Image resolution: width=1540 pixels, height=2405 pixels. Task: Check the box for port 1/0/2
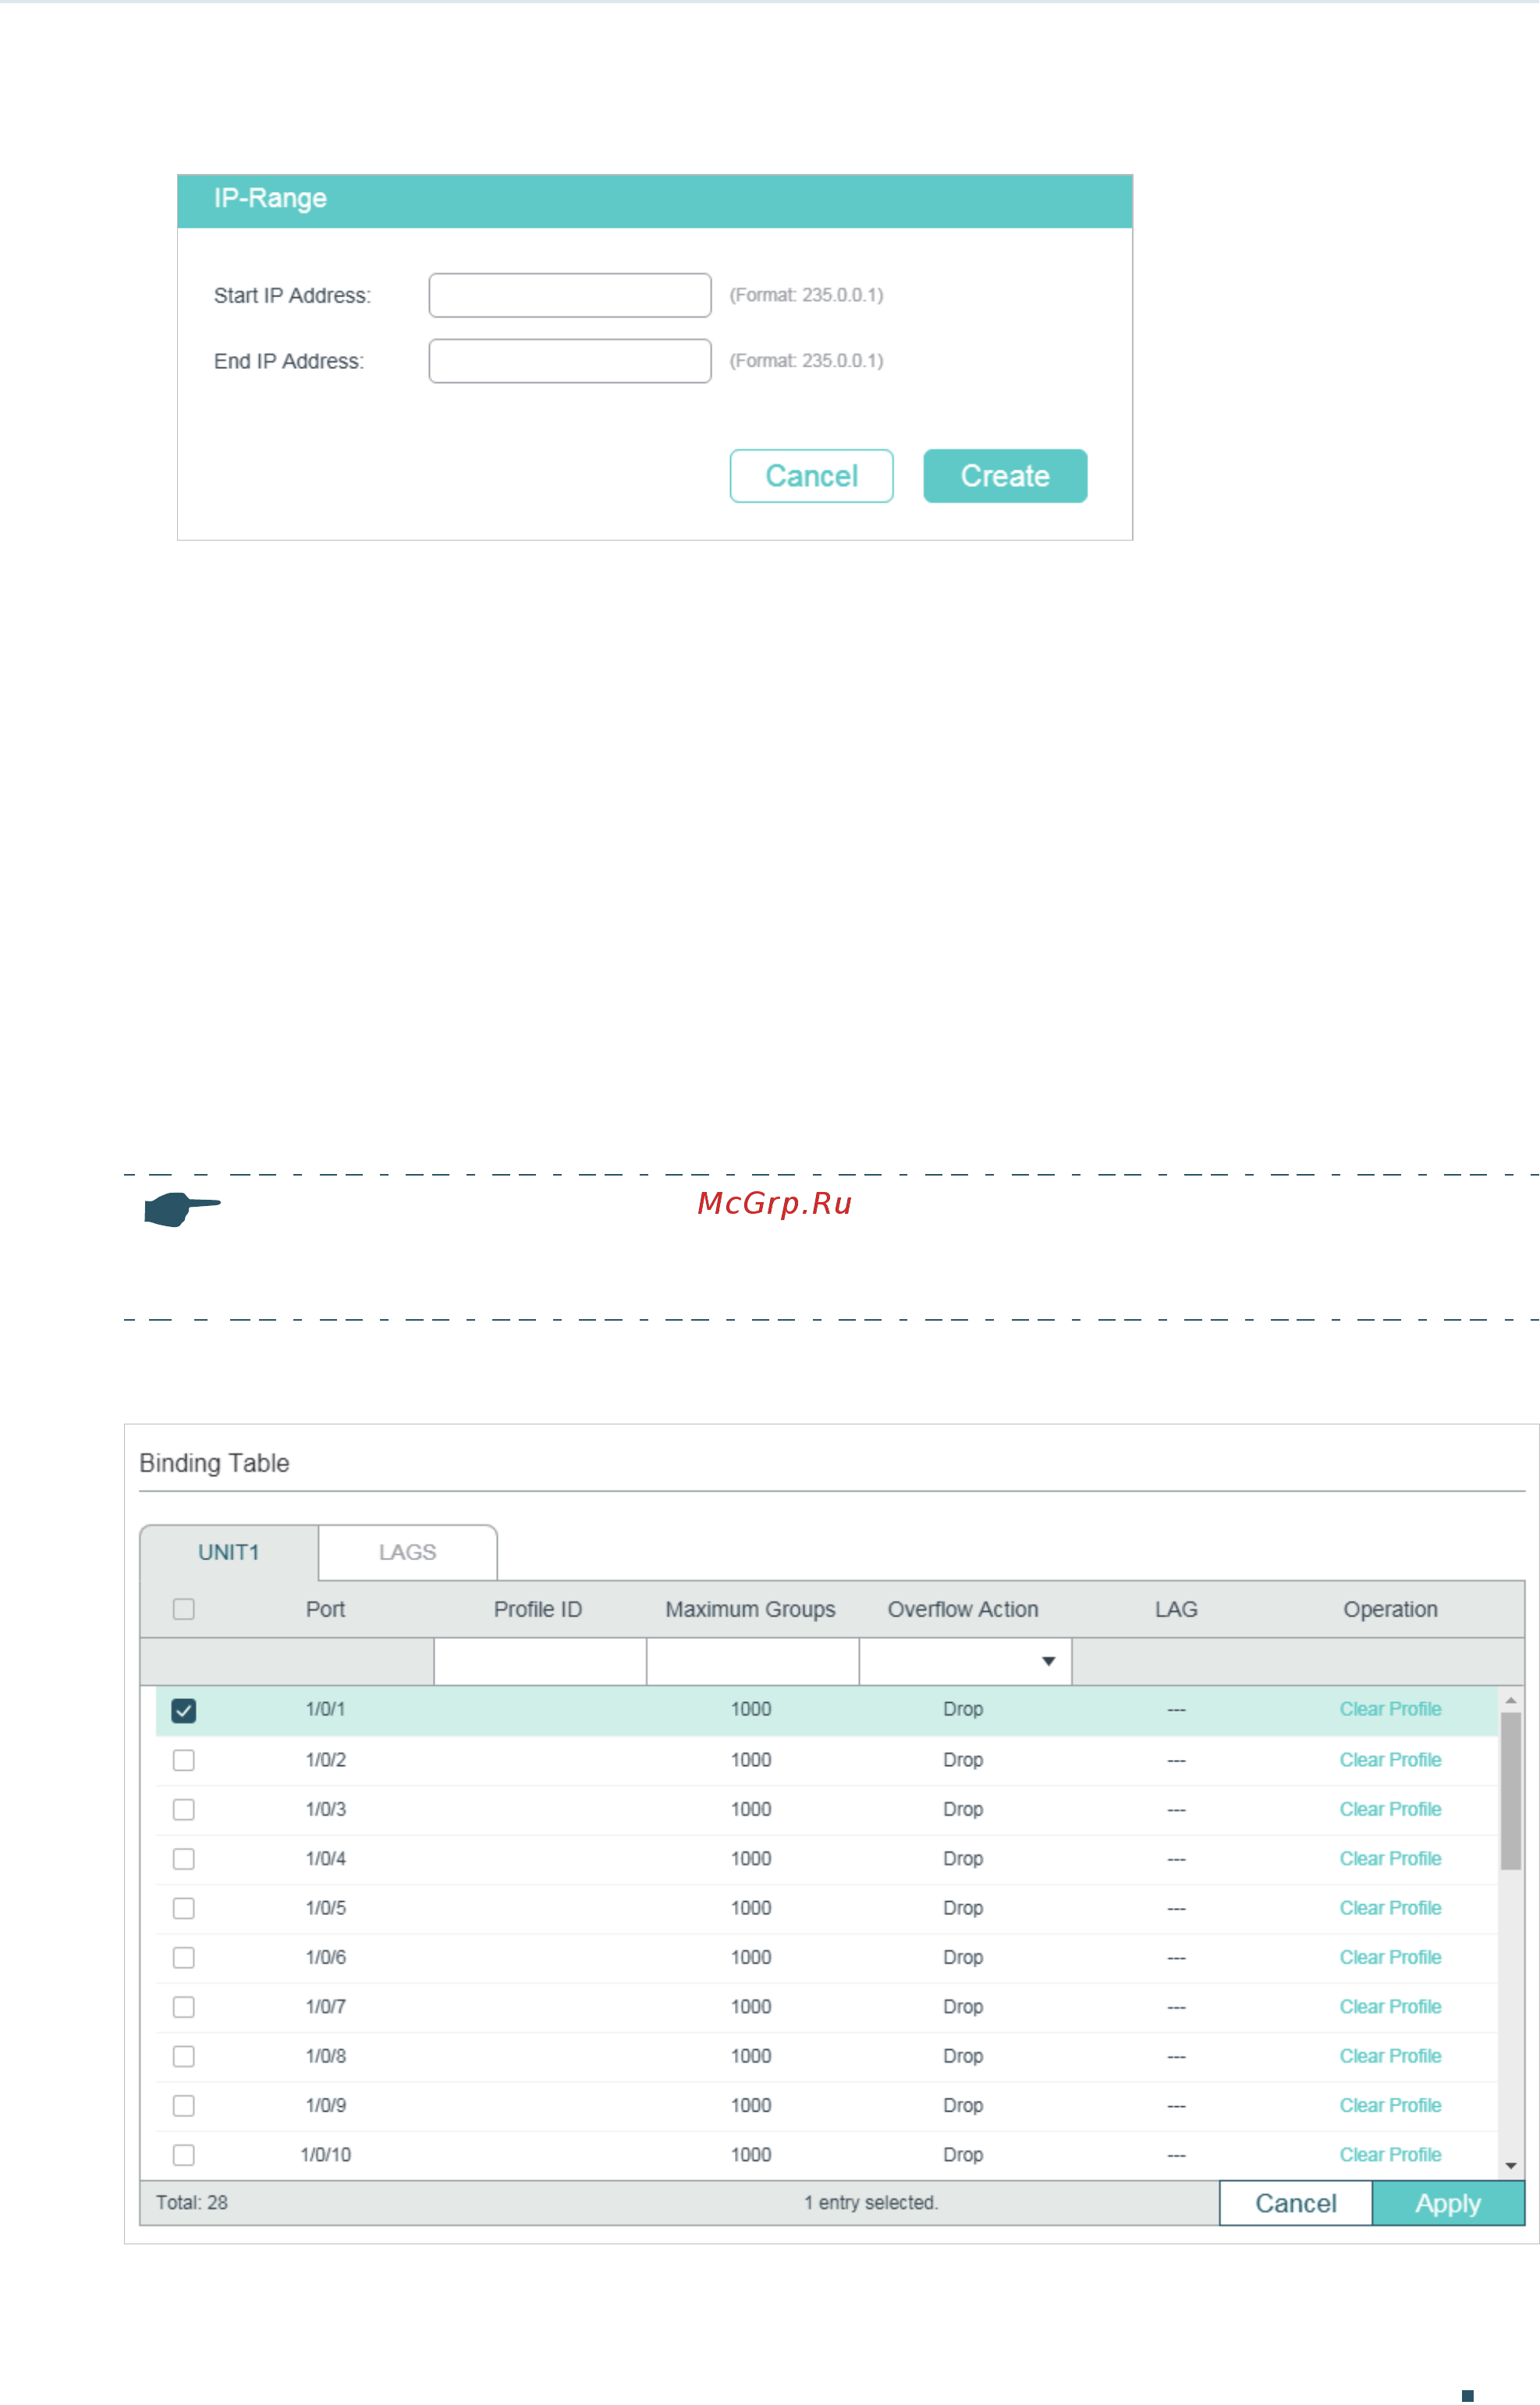coord(184,1760)
